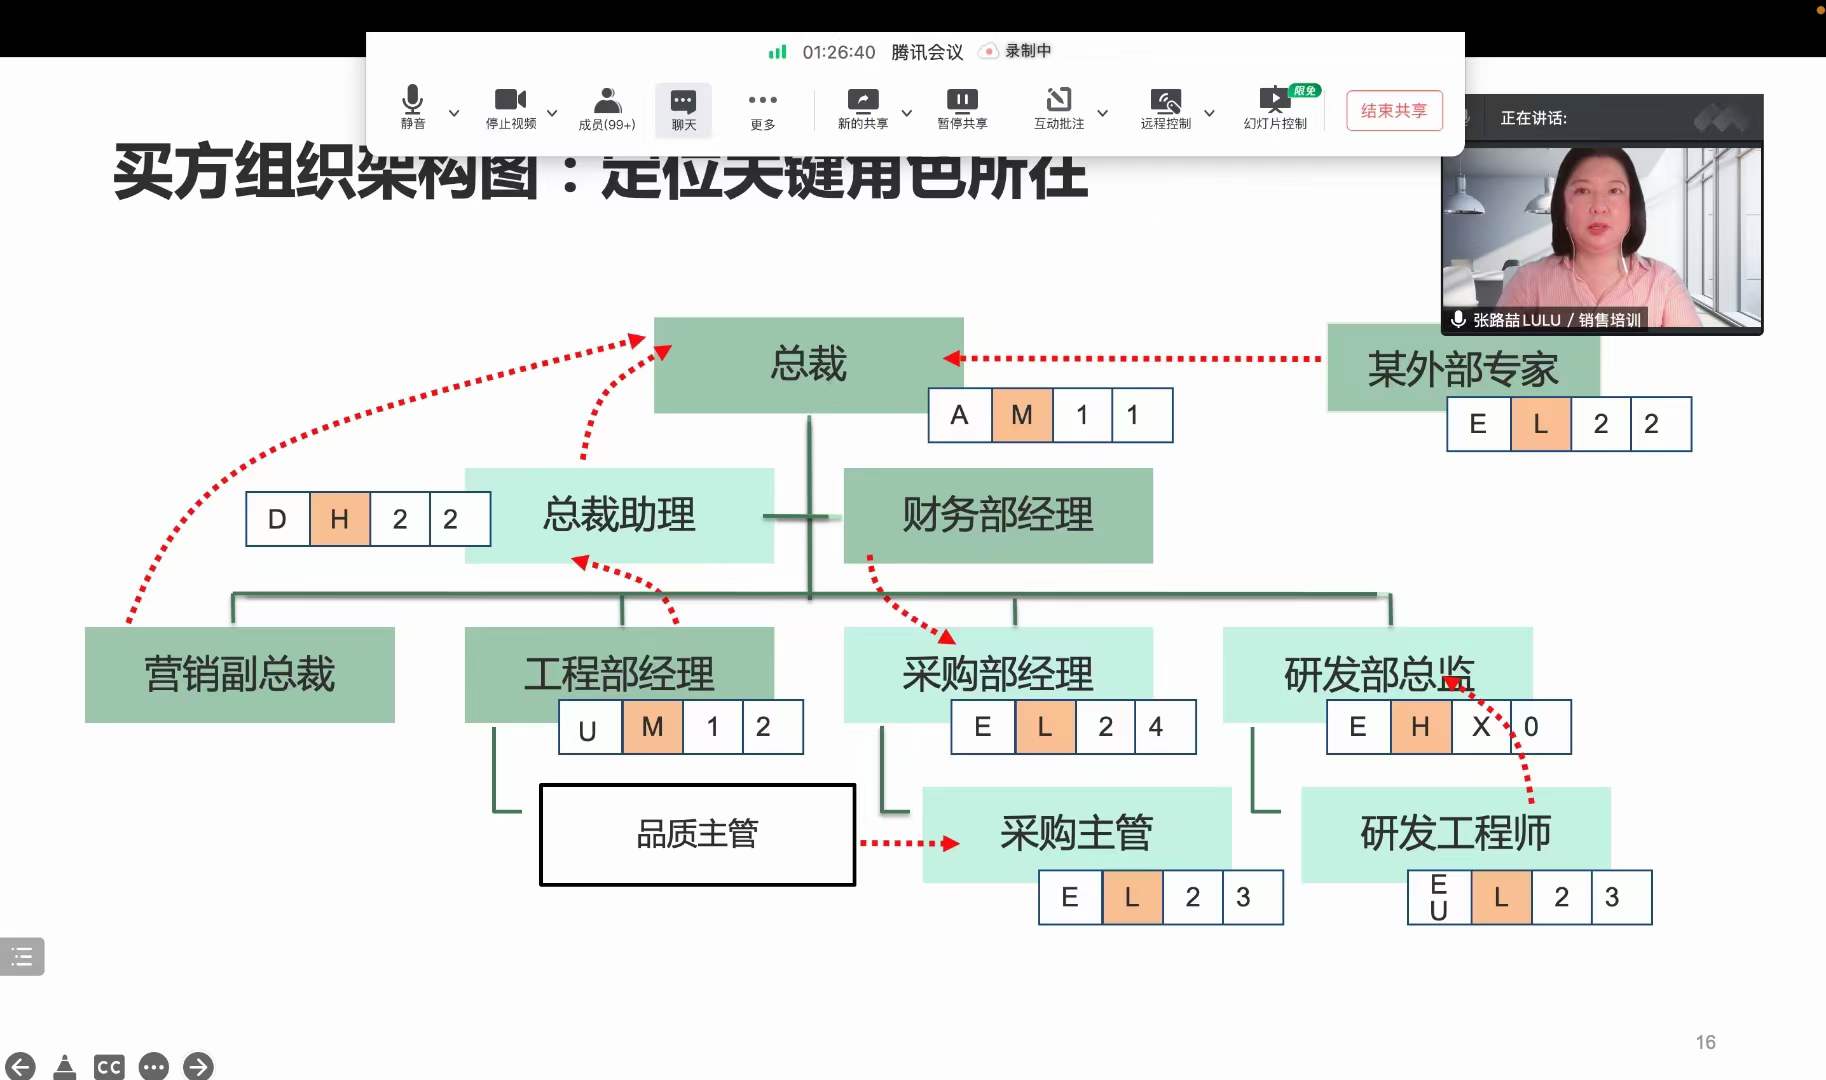
Task: Open slide show more options ellipsis icon
Action: point(154,1067)
